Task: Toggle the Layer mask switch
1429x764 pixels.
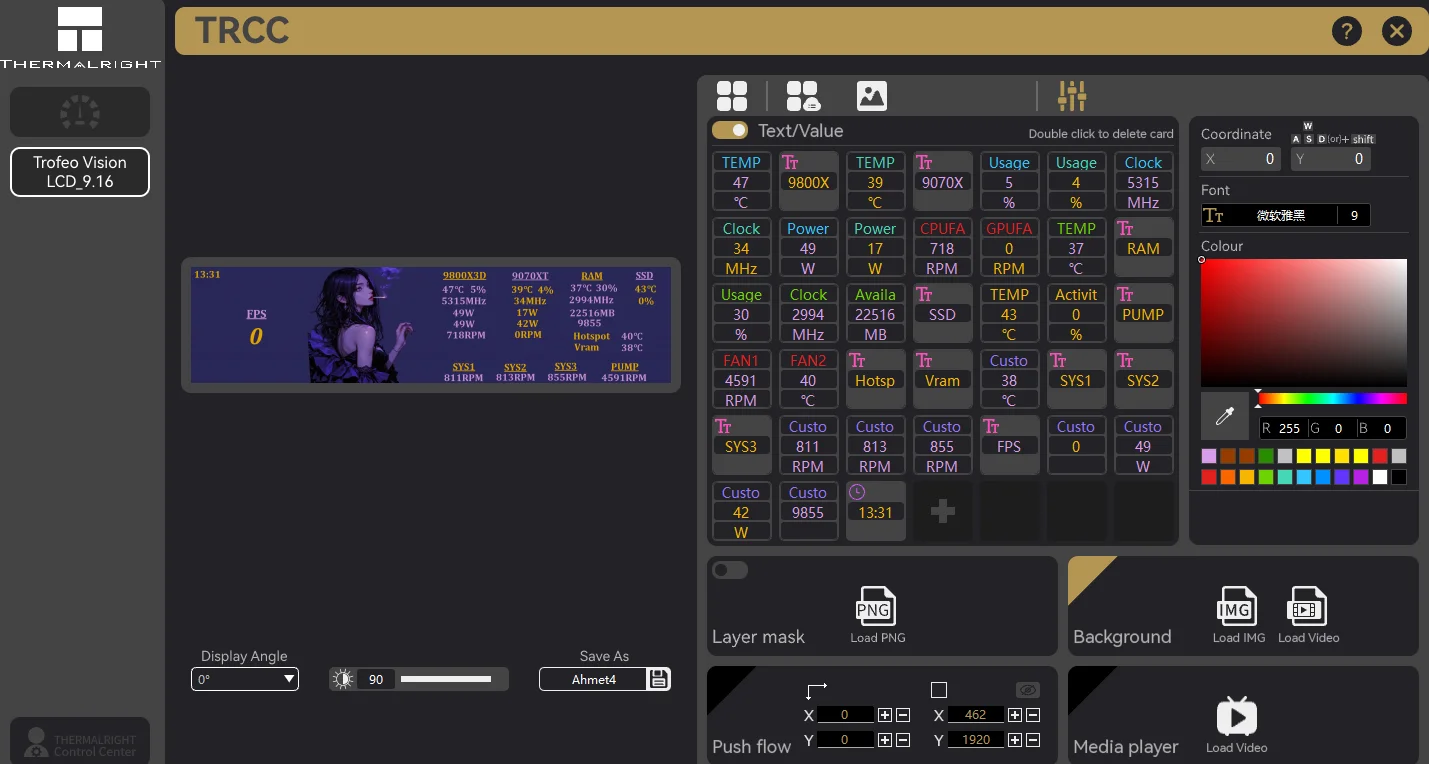Action: click(730, 570)
